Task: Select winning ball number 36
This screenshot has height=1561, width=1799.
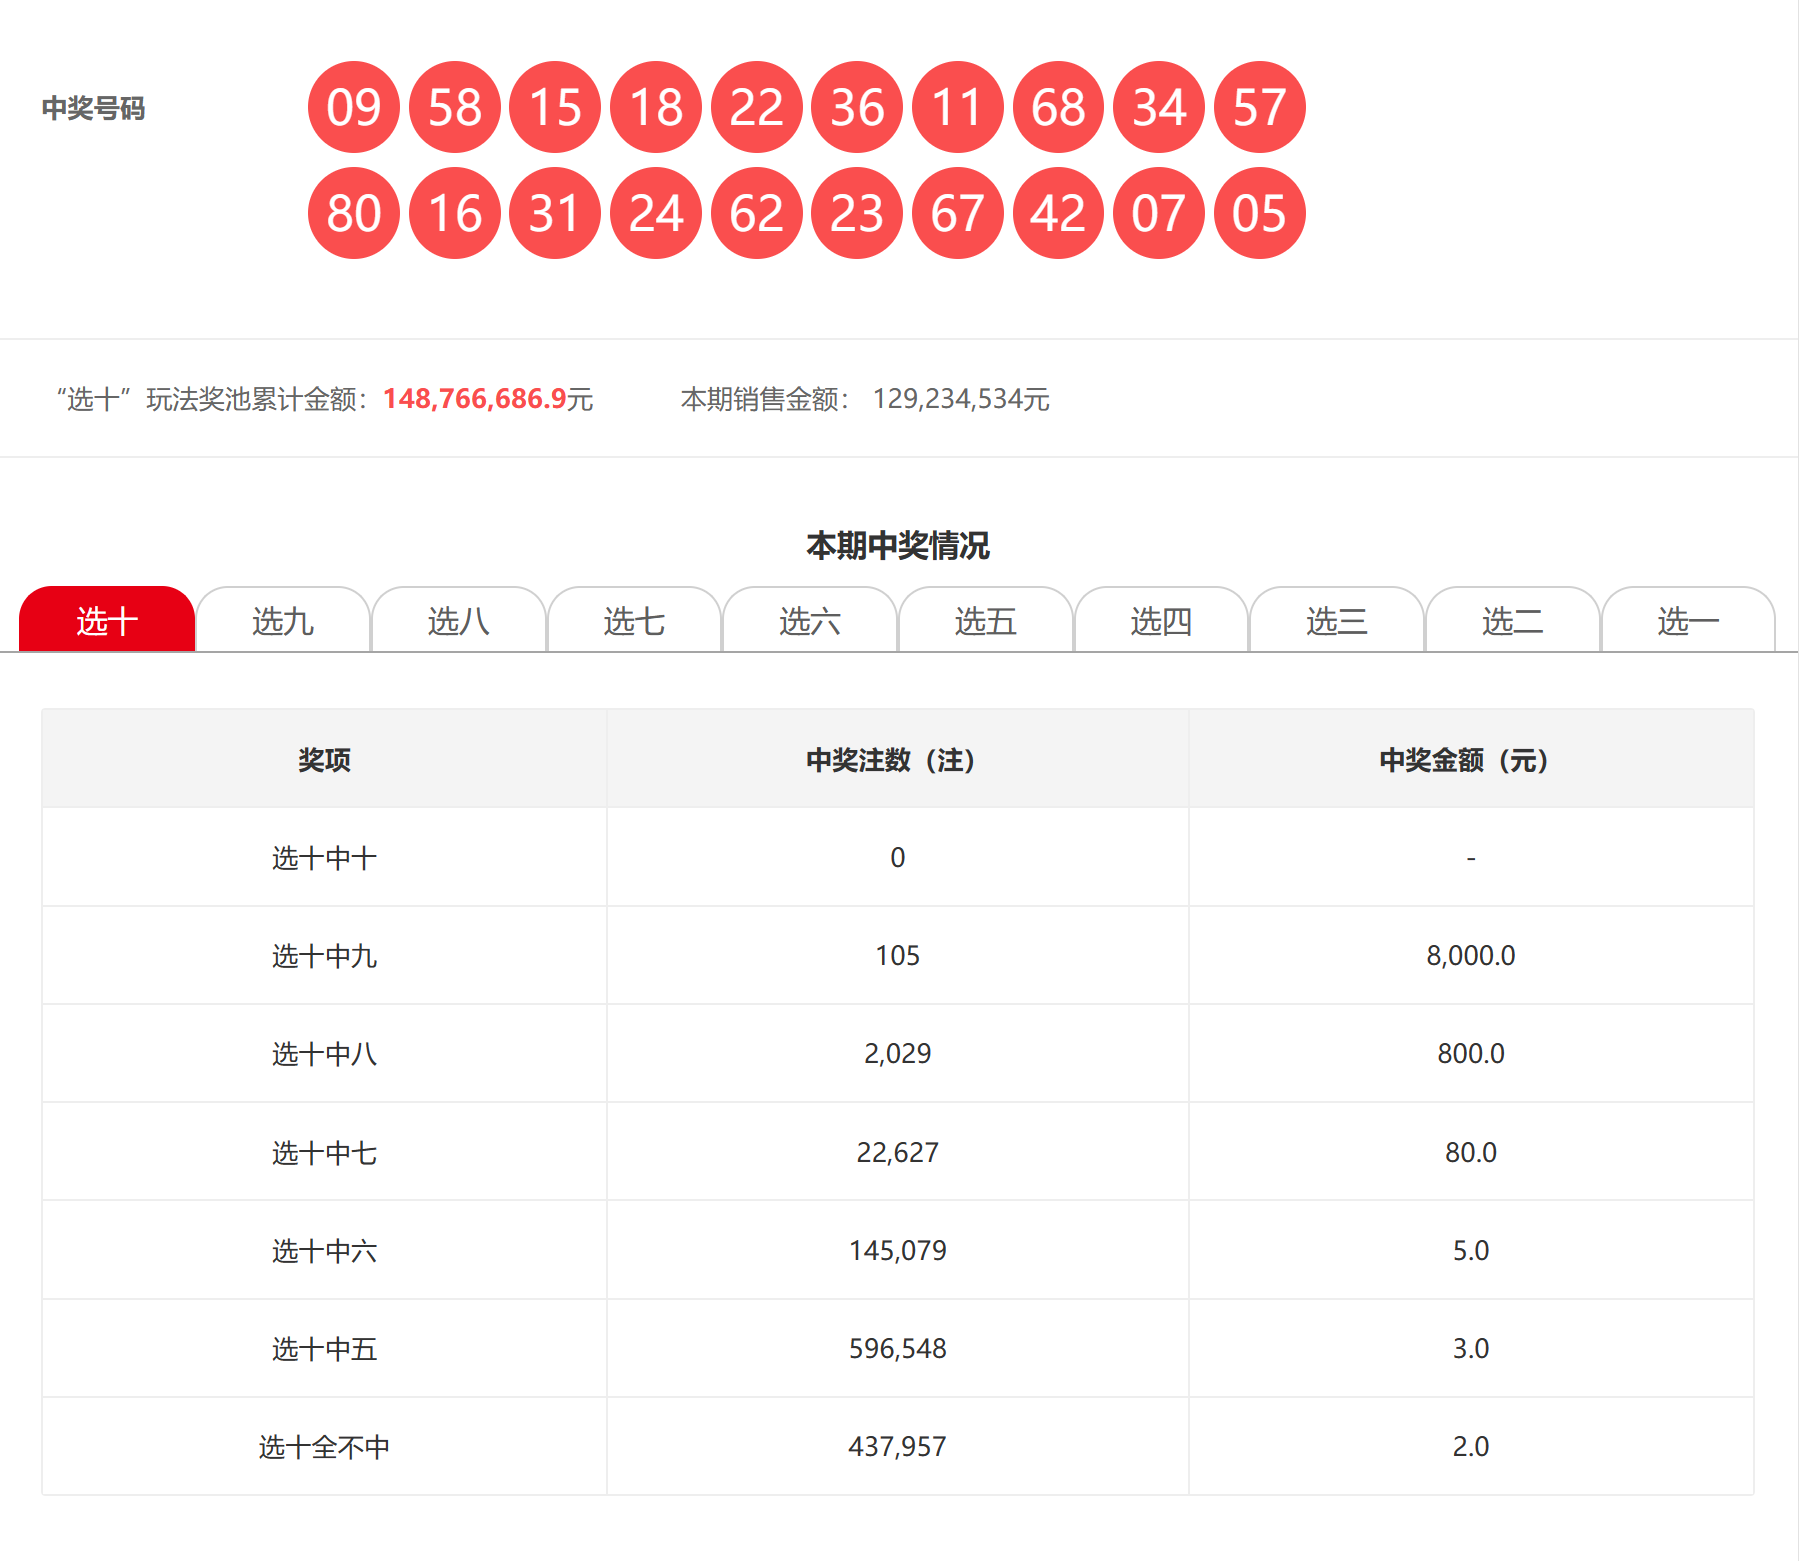Action: 857,107
